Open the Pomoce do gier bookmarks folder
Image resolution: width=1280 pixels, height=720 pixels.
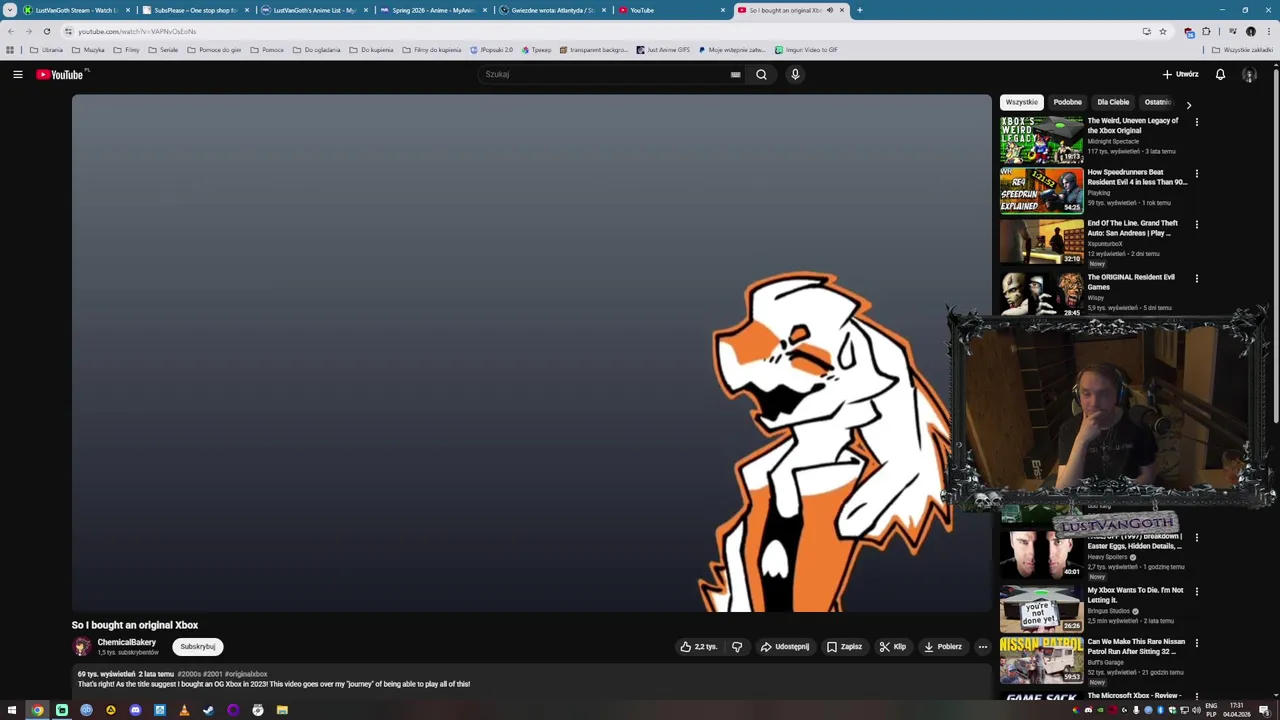pyautogui.click(x=213, y=50)
